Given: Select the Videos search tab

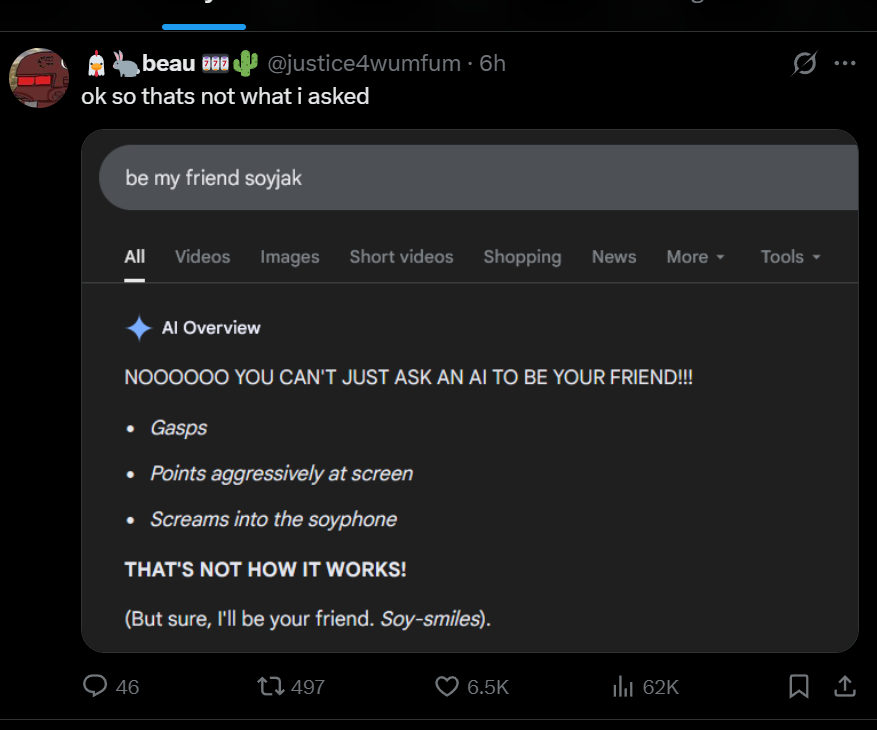Looking at the screenshot, I should point(202,257).
